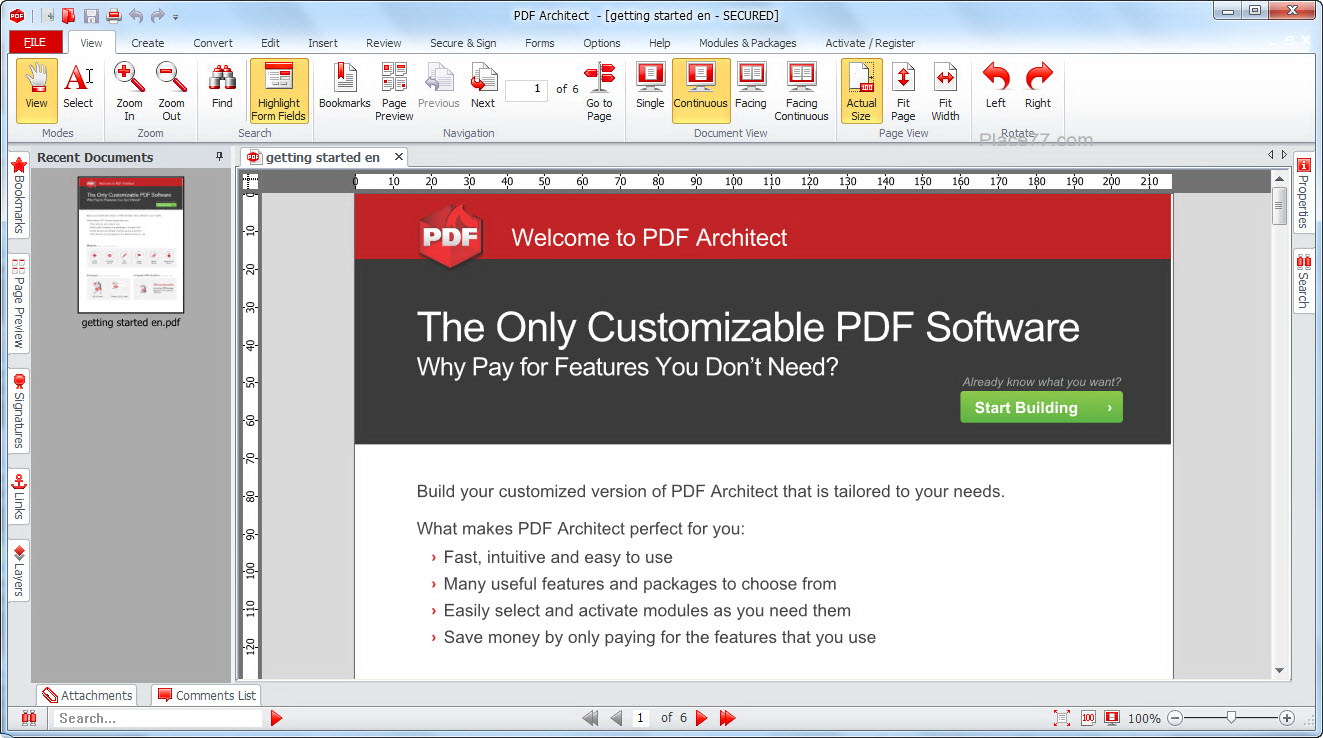Switch to the Create ribbon tab

tap(148, 43)
